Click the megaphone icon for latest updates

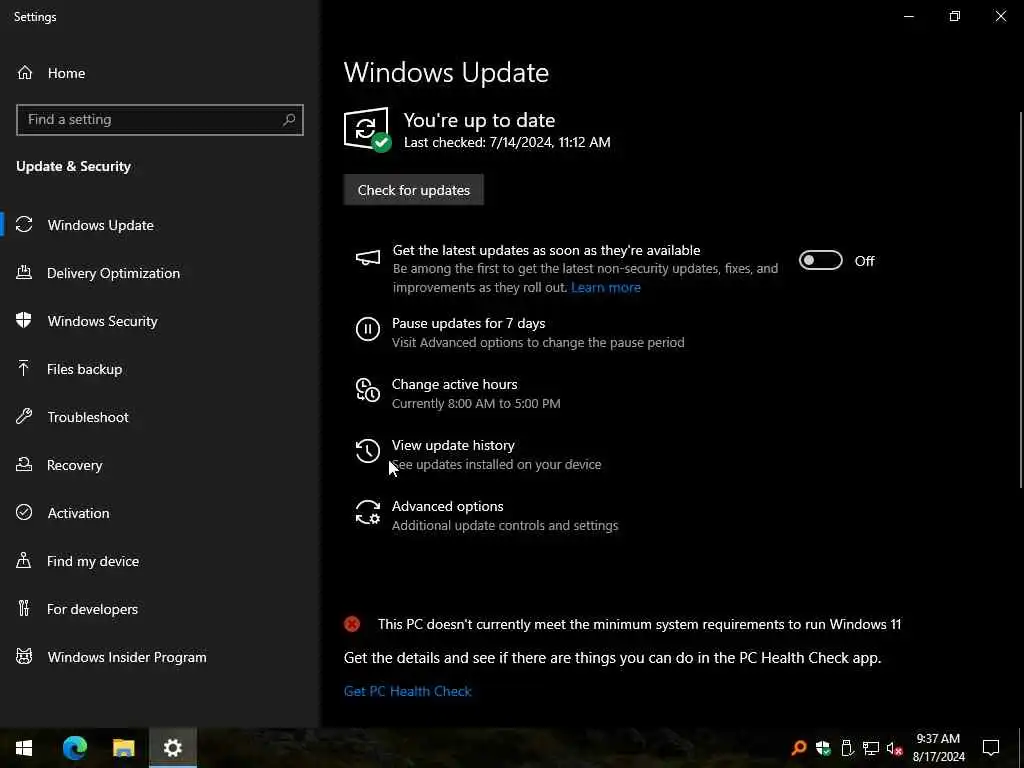coord(368,257)
